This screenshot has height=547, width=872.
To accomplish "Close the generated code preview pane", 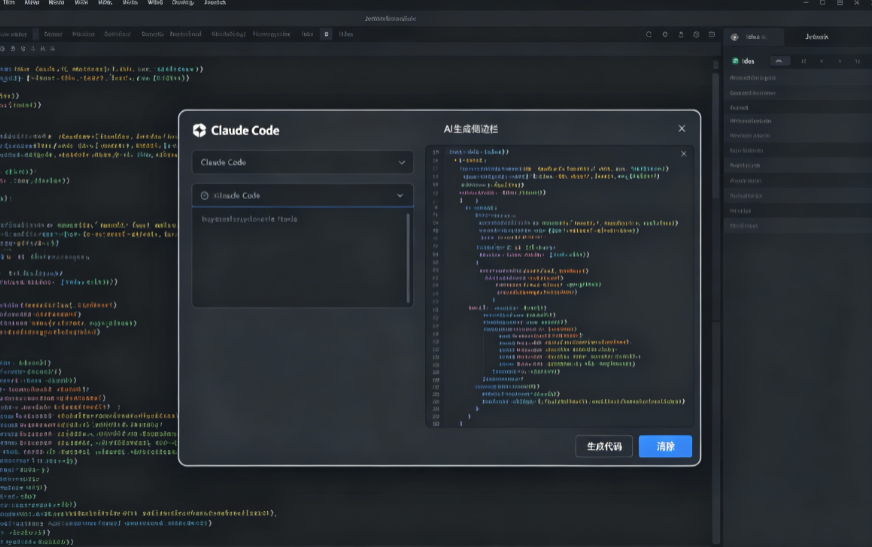I will click(683, 154).
